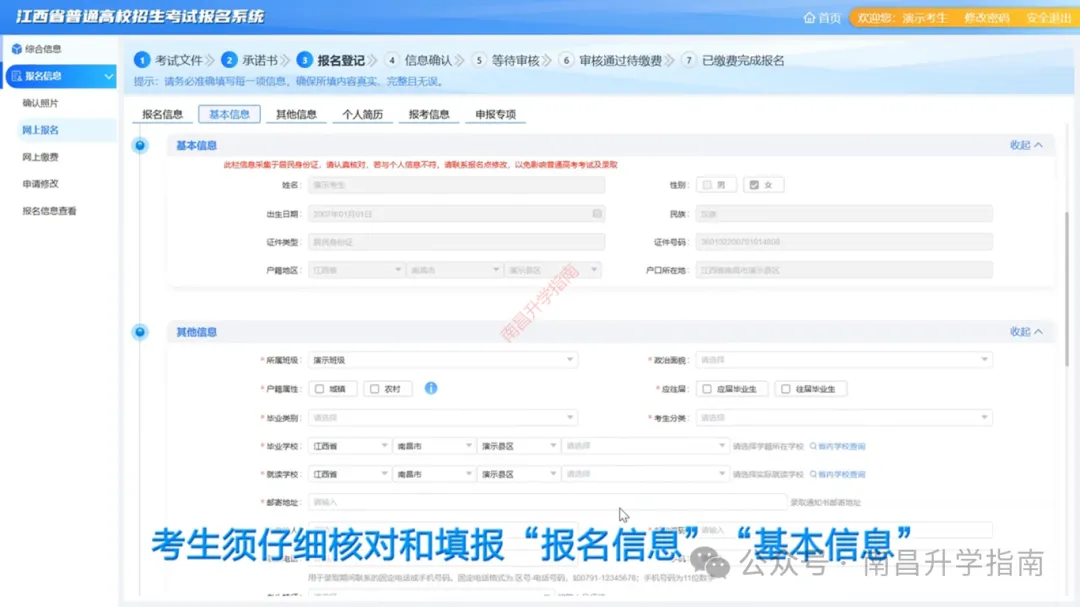Click the 修改密码 link in header
1080x607 pixels.
pyautogui.click(x=986, y=18)
